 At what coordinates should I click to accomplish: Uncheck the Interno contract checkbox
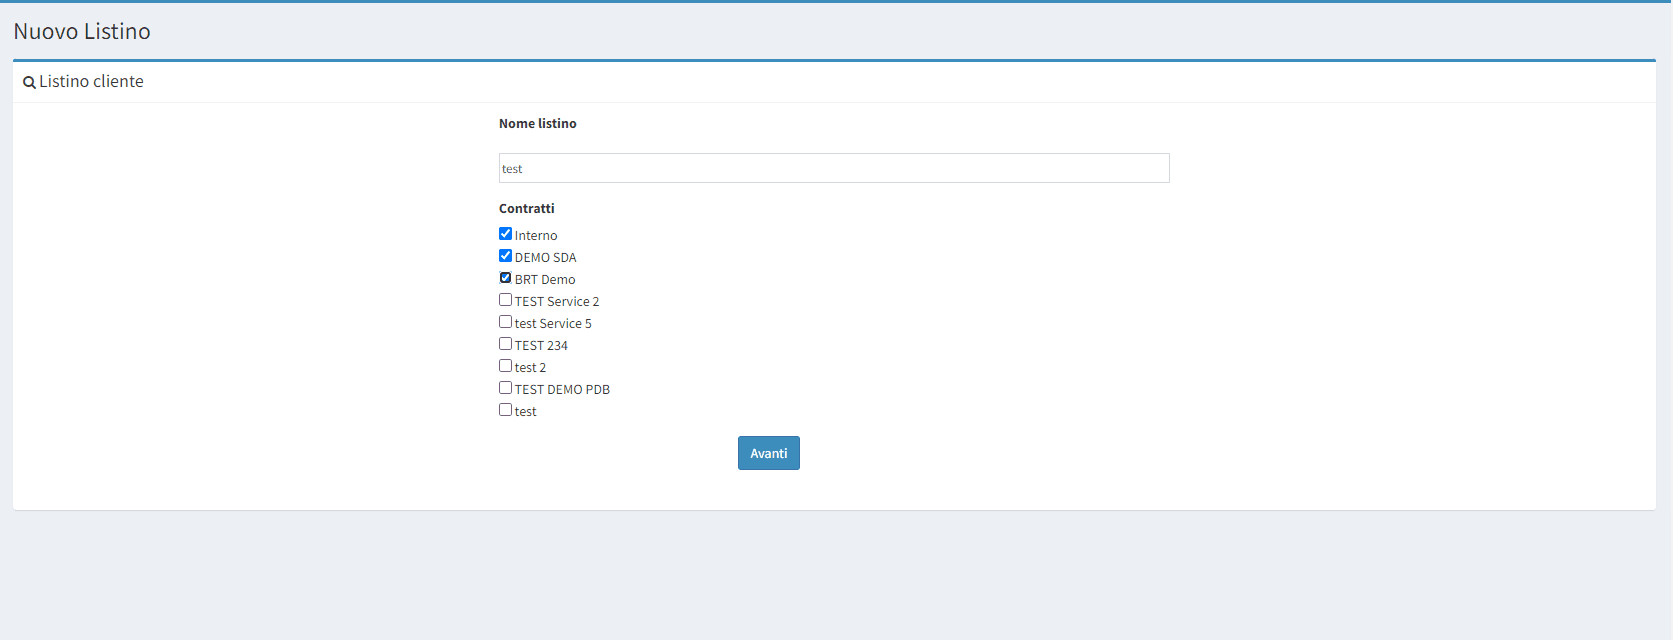tap(505, 234)
